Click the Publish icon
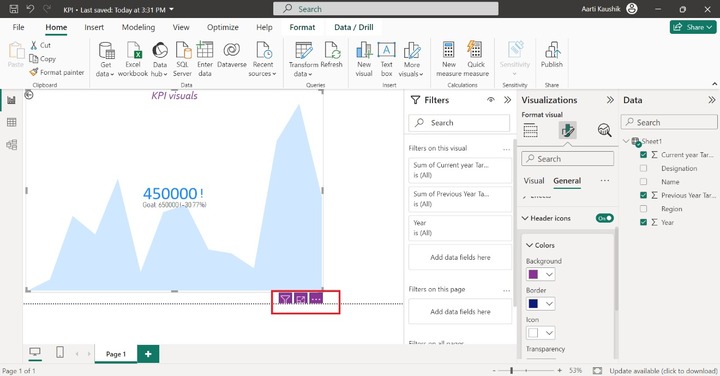 coord(552,50)
